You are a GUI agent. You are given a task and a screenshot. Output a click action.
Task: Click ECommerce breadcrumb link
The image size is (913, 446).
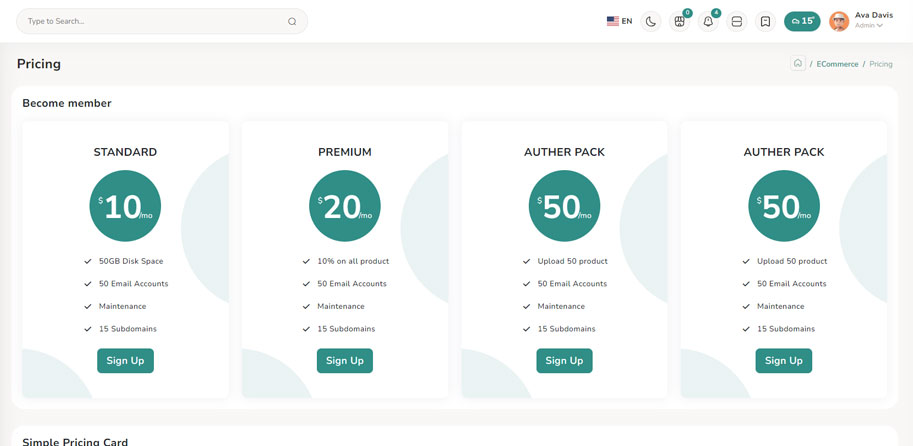[837, 64]
